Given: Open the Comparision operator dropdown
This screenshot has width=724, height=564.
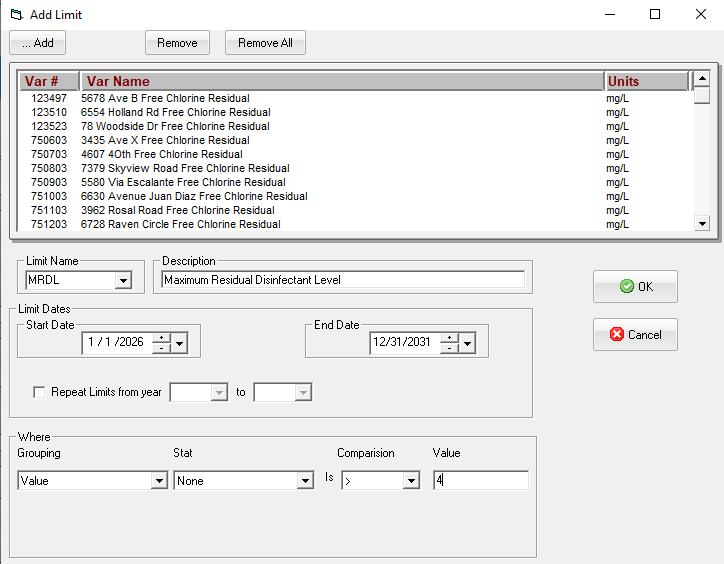Looking at the screenshot, I should 410,481.
